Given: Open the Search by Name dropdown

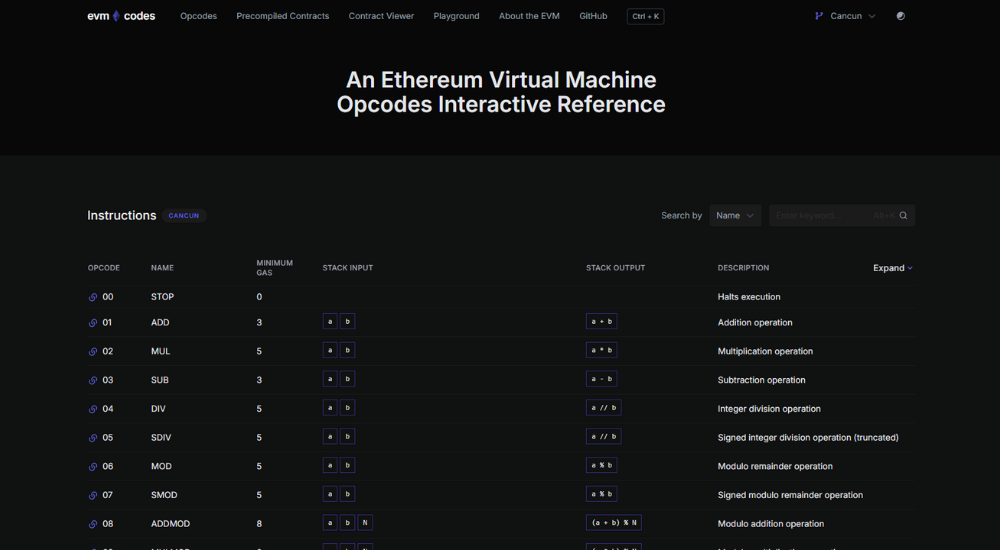Looking at the screenshot, I should (735, 216).
